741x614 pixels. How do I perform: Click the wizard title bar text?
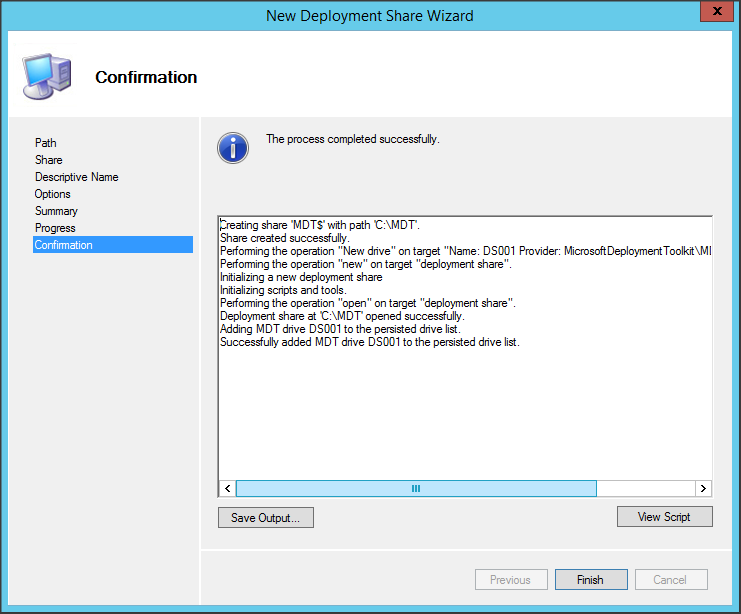tap(370, 15)
